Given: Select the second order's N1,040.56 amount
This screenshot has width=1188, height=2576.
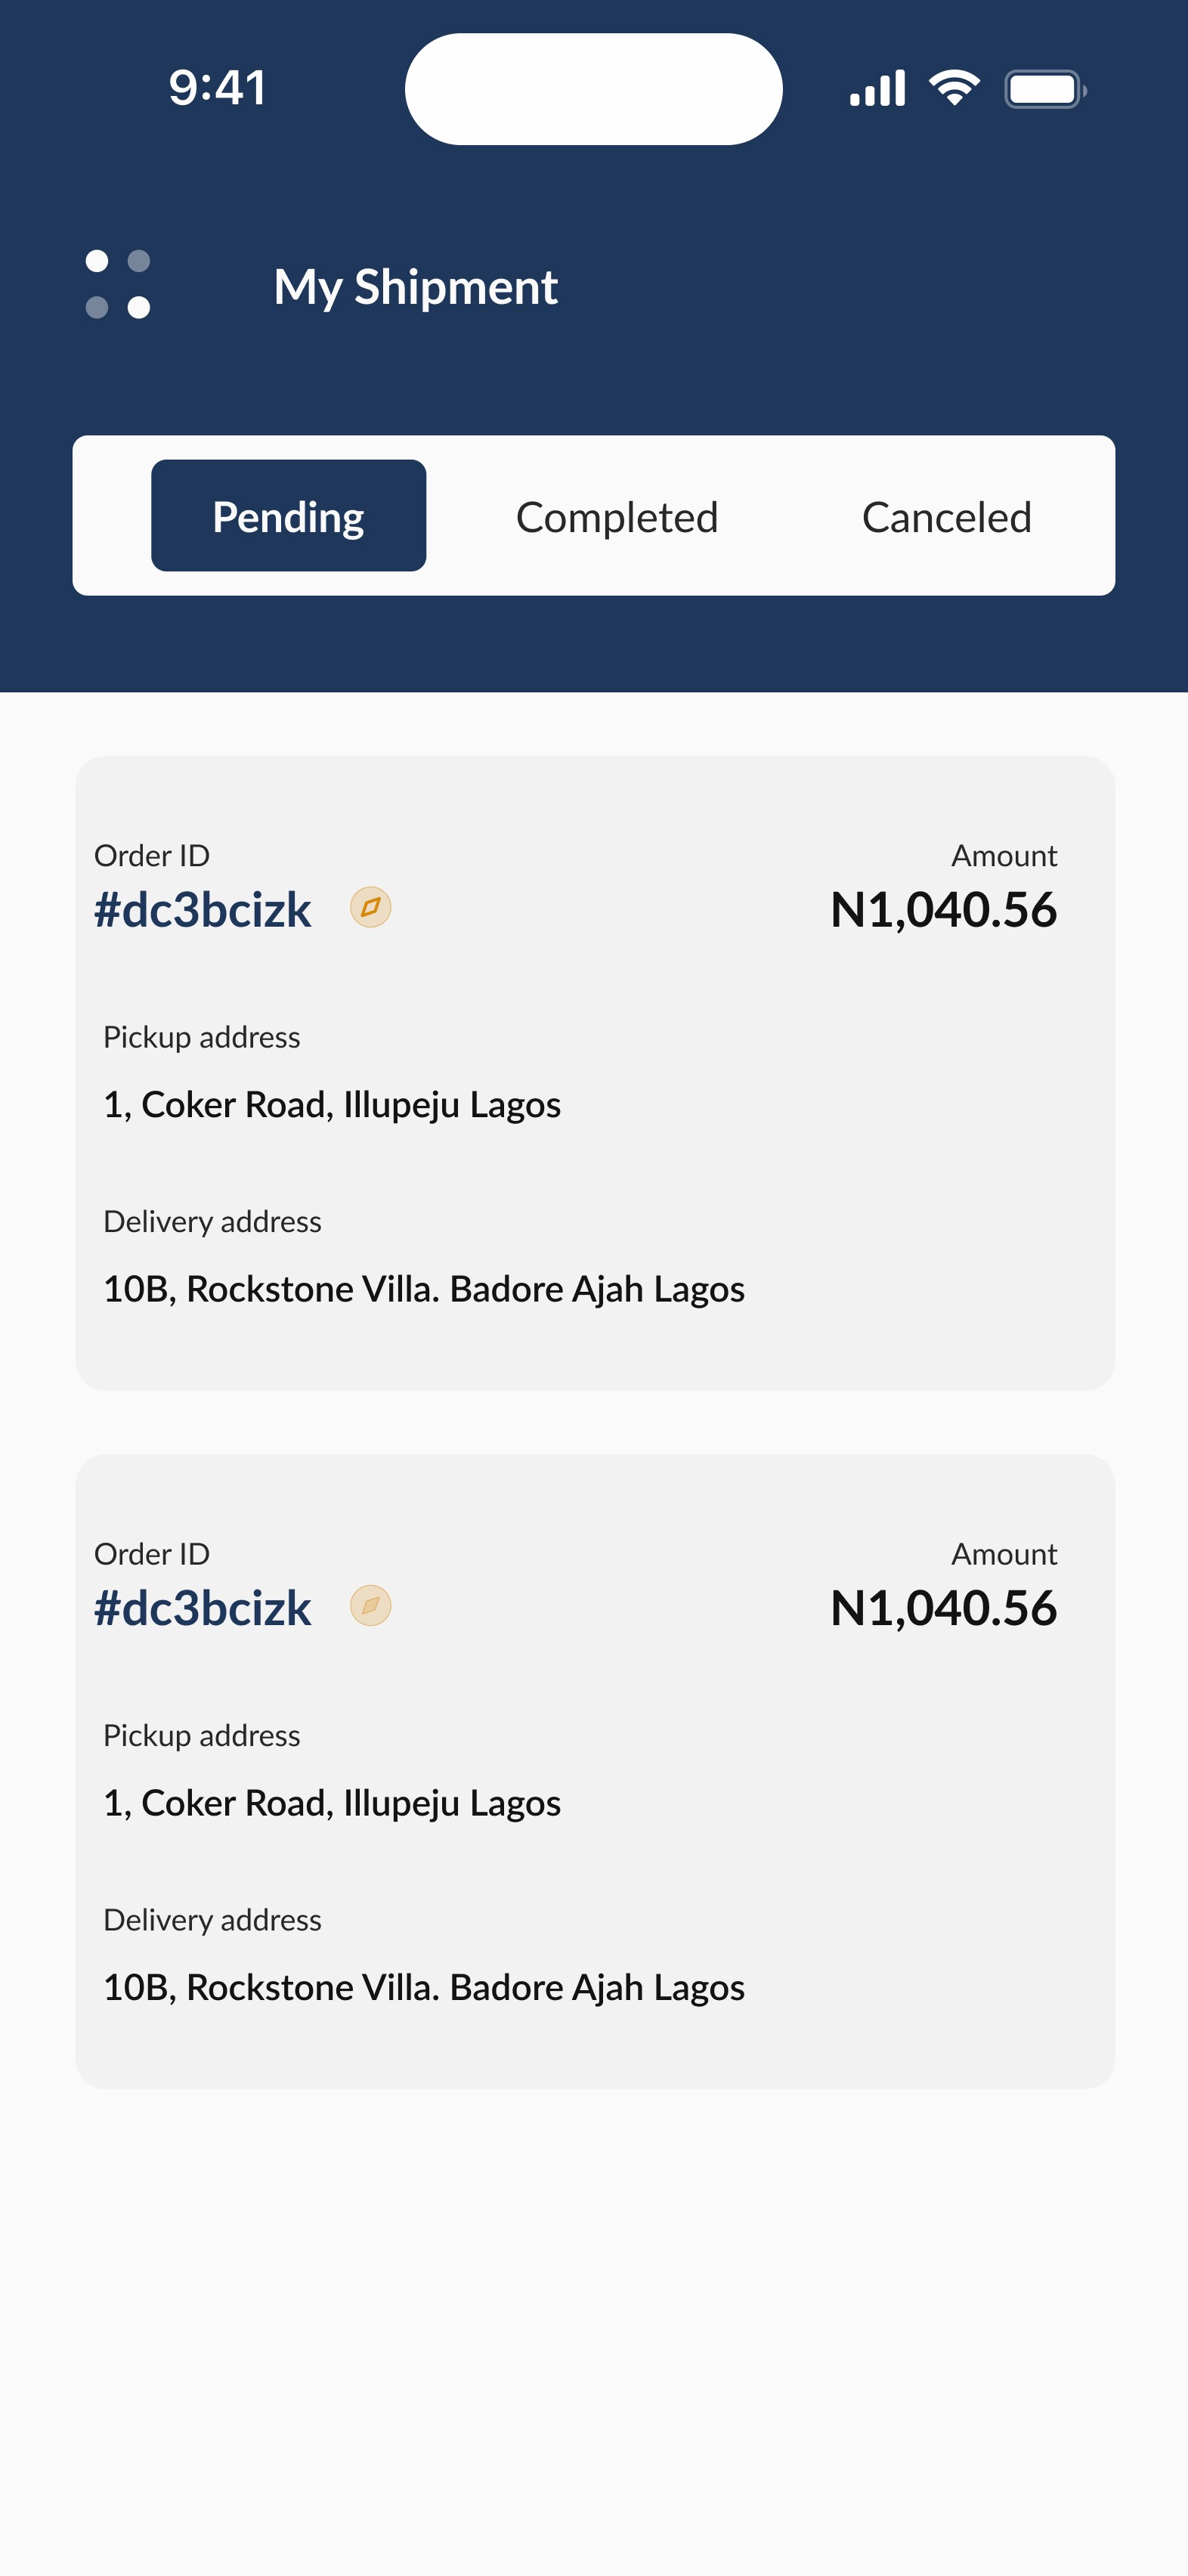Looking at the screenshot, I should 943,1608.
